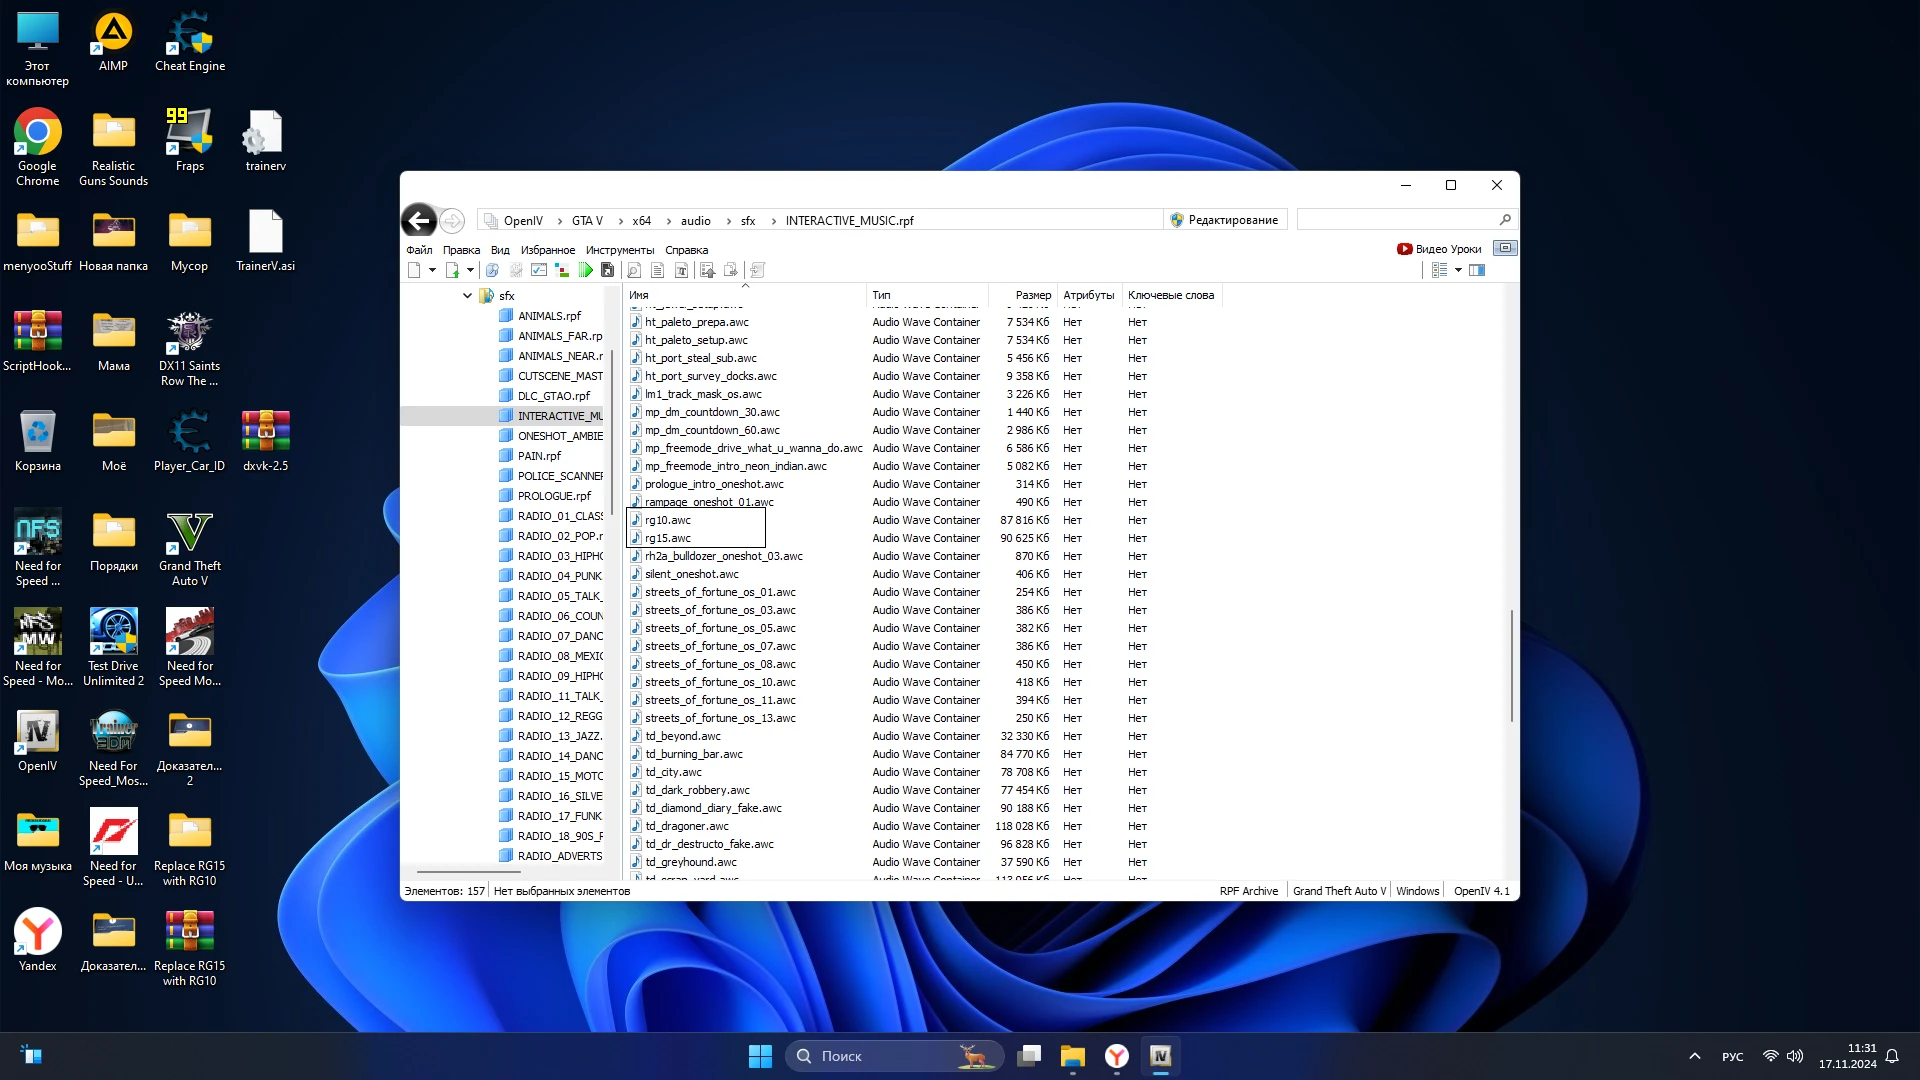Click the new file icon in toolbar
This screenshot has width=1920, height=1080.
414,270
